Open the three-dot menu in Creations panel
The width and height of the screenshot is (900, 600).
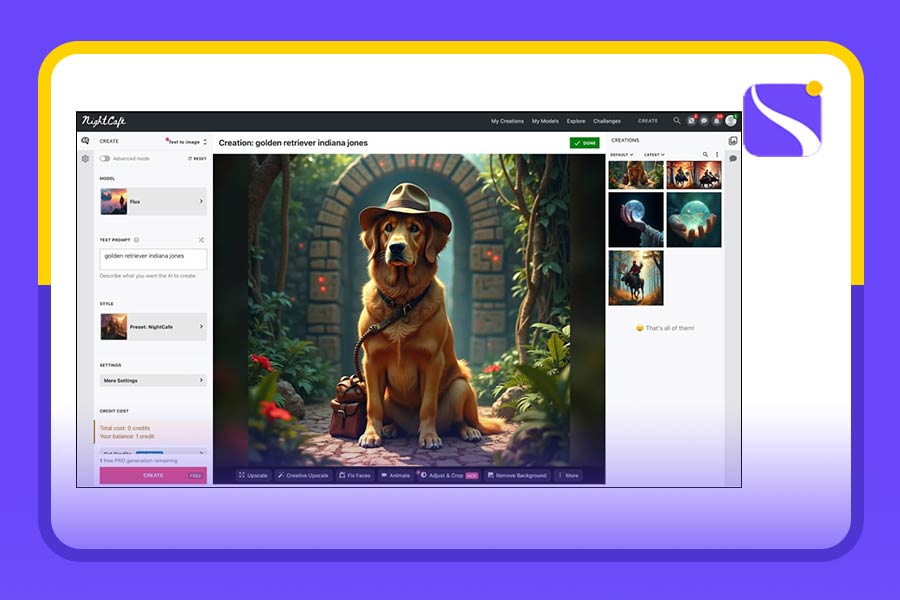click(x=717, y=155)
